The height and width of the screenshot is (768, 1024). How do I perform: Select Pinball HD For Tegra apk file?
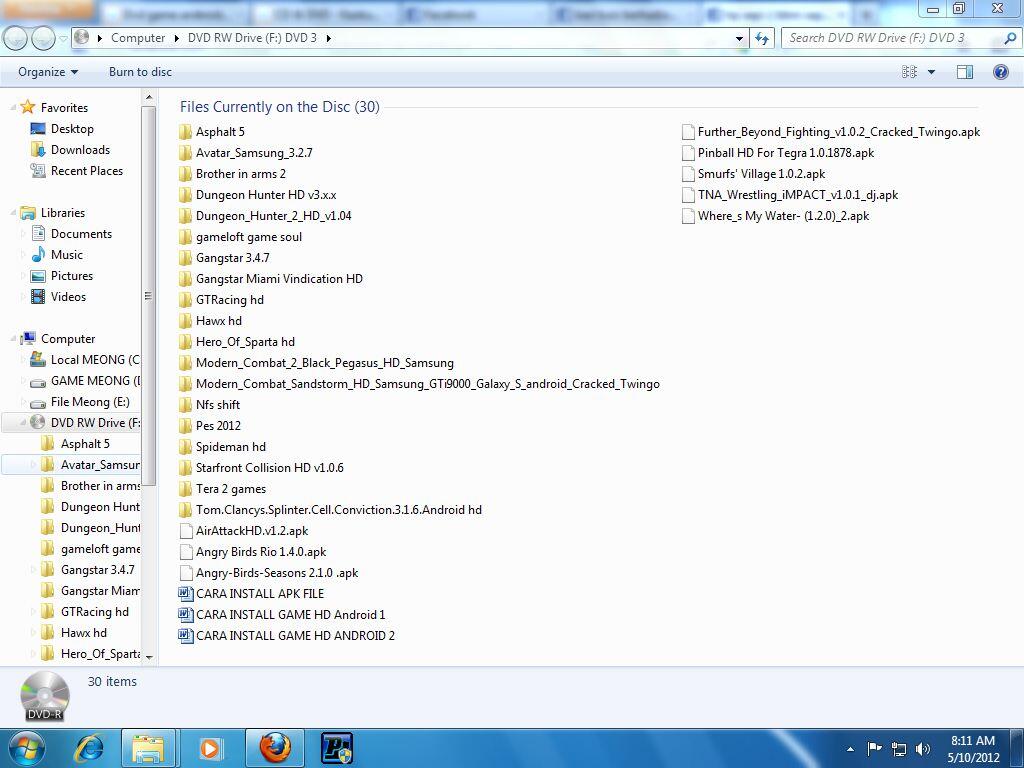[x=778, y=153]
